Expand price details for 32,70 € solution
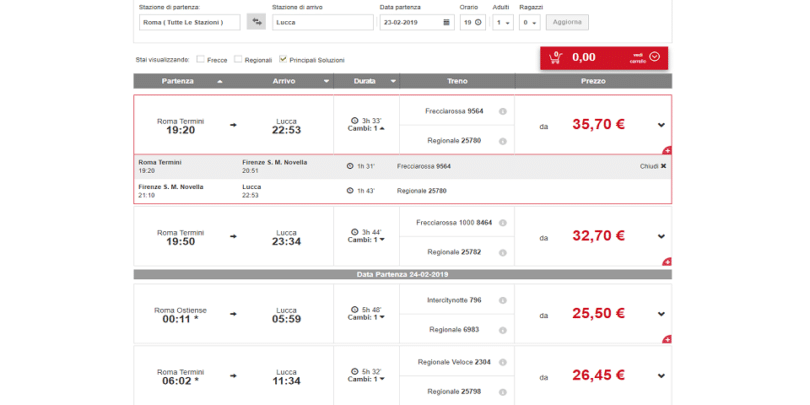 [661, 237]
